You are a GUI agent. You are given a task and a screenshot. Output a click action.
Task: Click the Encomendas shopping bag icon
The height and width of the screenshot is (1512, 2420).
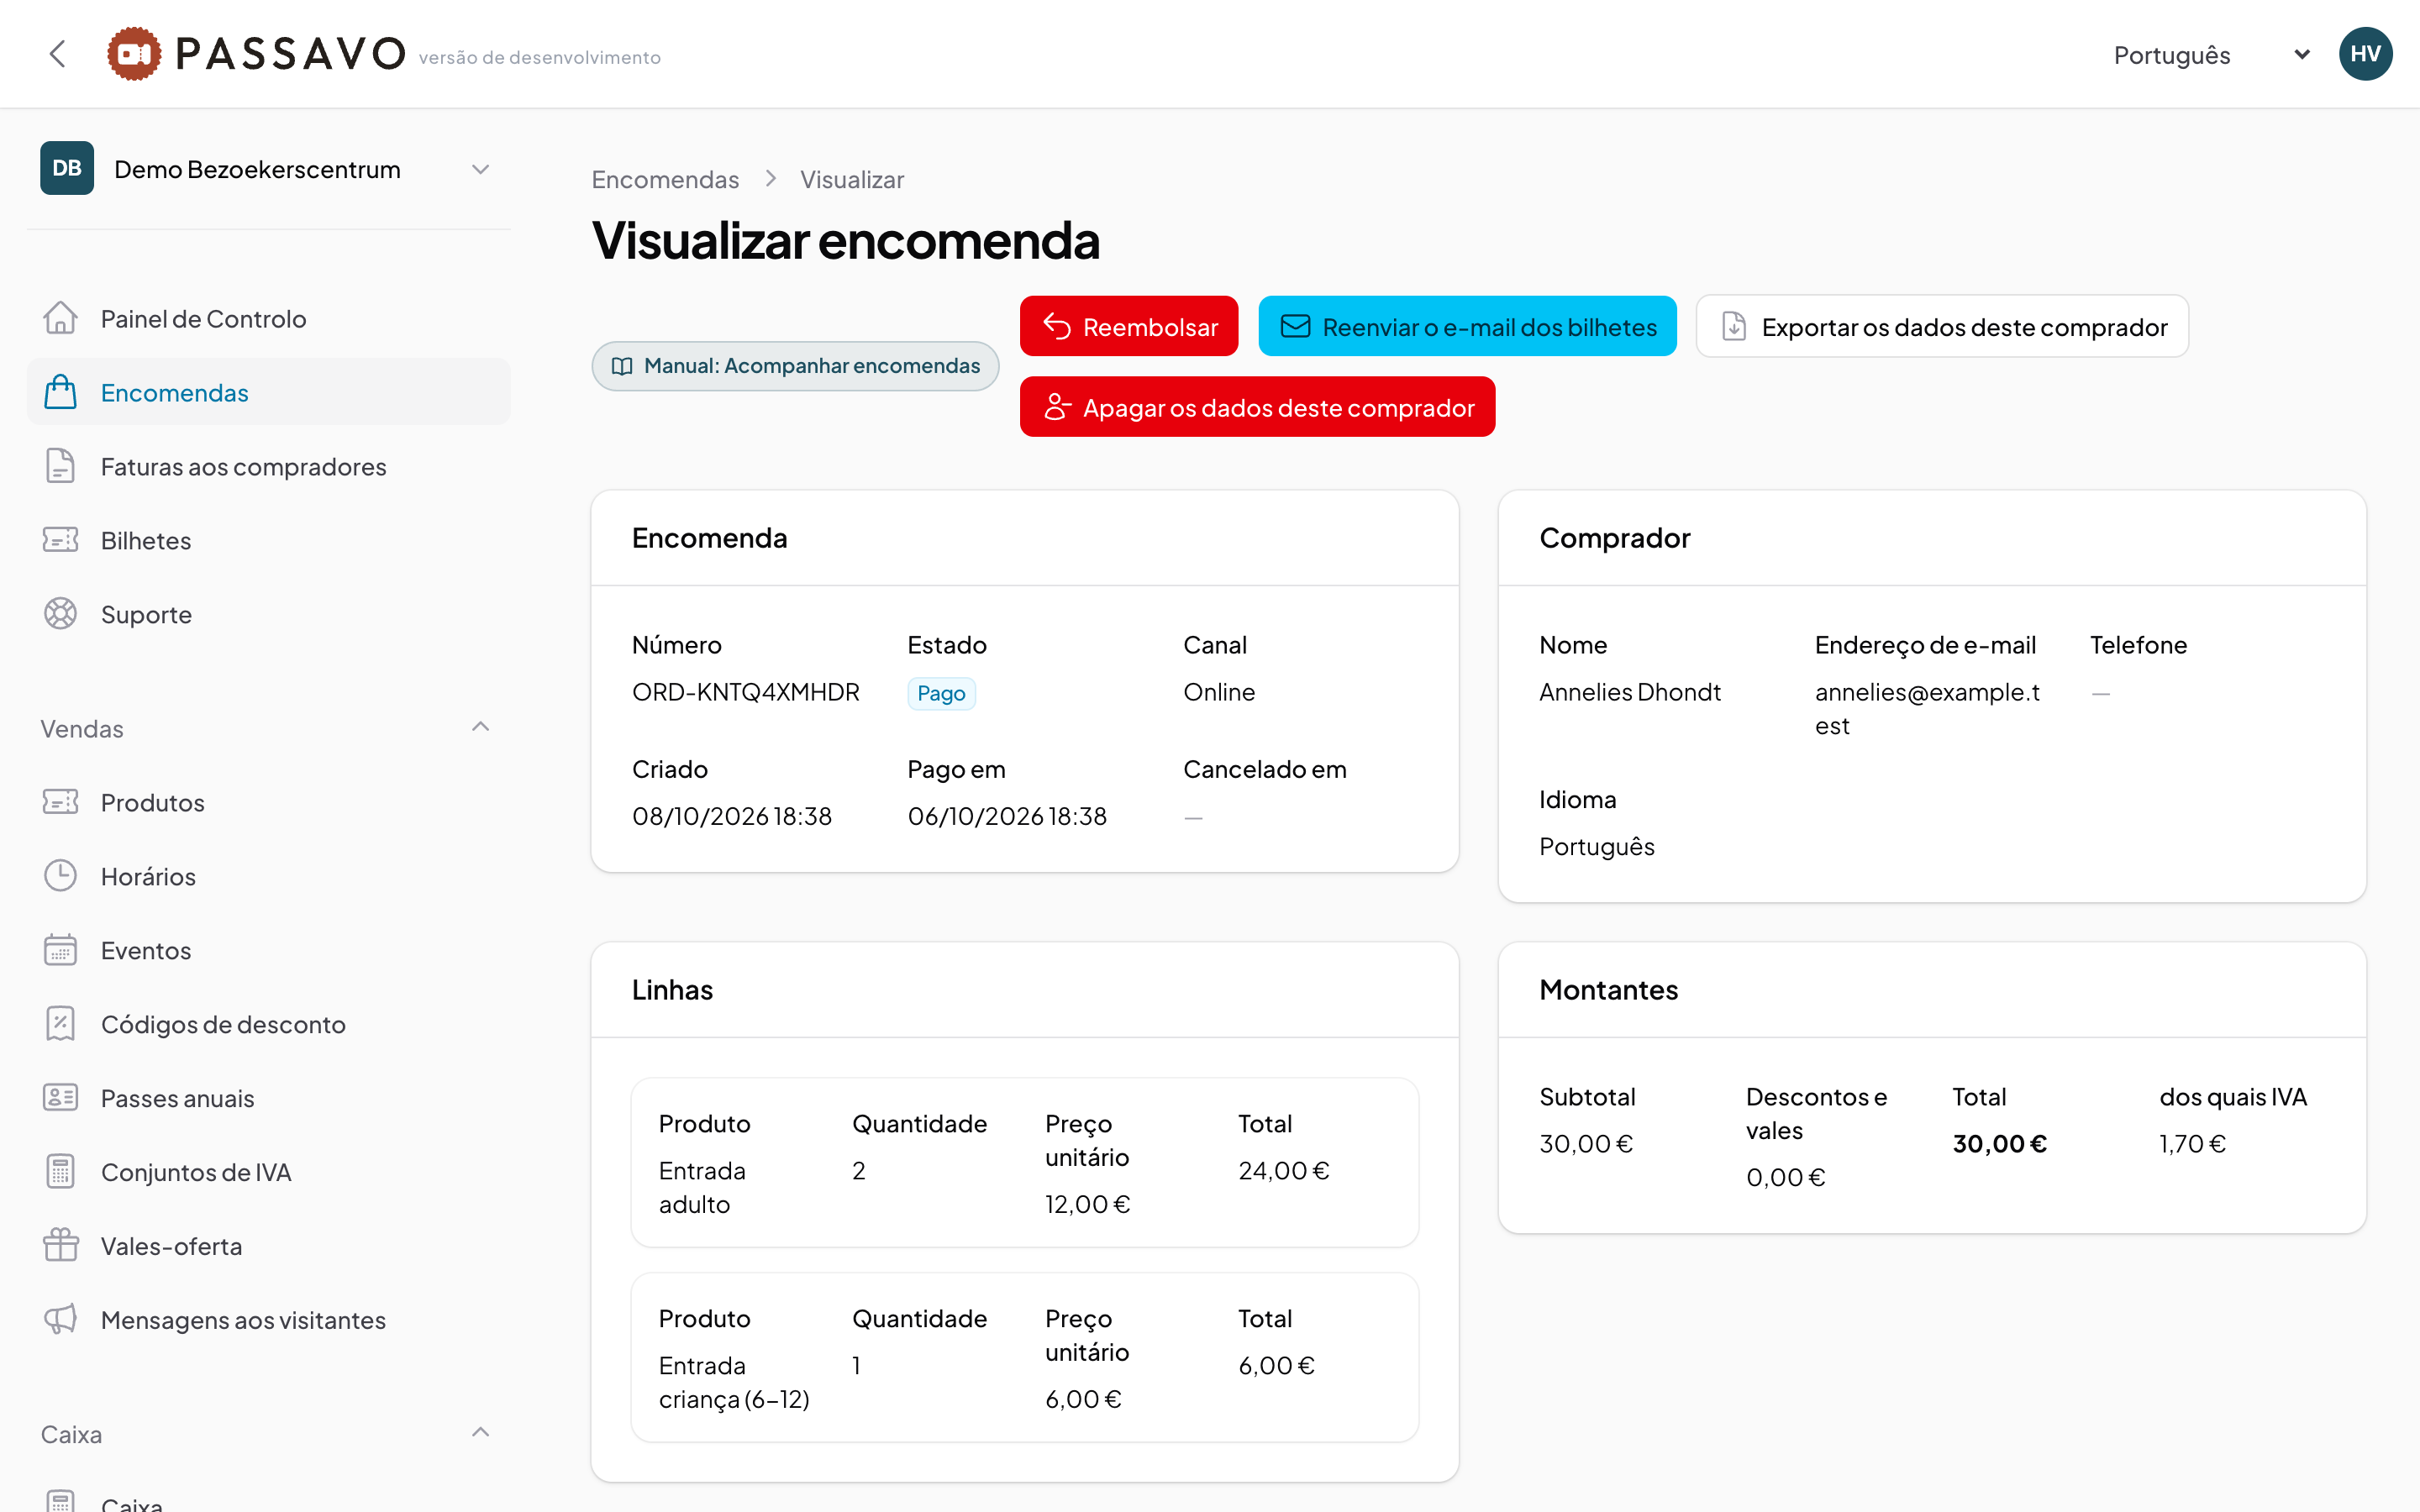point(60,392)
